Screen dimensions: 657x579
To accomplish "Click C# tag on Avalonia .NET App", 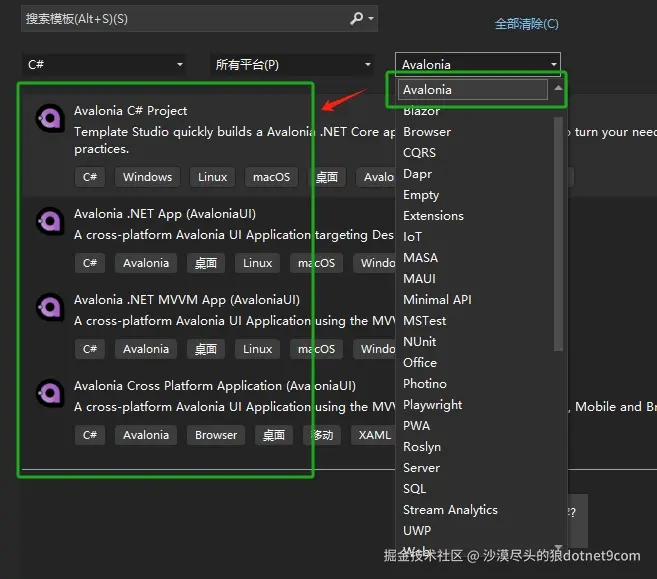I will coord(90,263).
